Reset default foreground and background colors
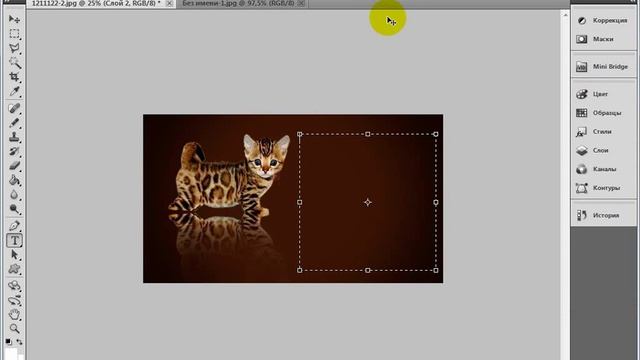The image size is (640, 360). (9, 341)
